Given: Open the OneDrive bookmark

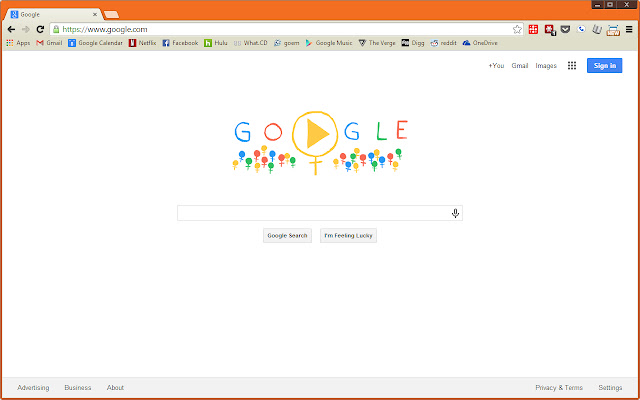Looking at the screenshot, I should click(x=480, y=43).
